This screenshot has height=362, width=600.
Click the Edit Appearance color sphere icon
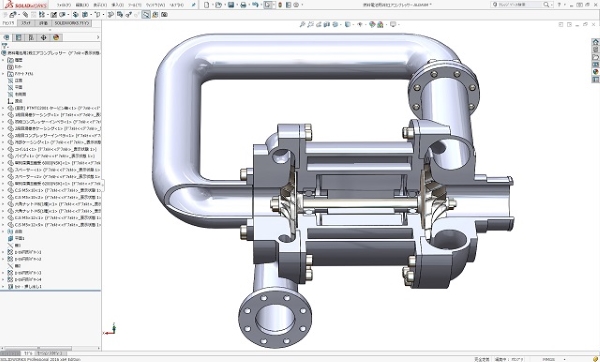372,24
